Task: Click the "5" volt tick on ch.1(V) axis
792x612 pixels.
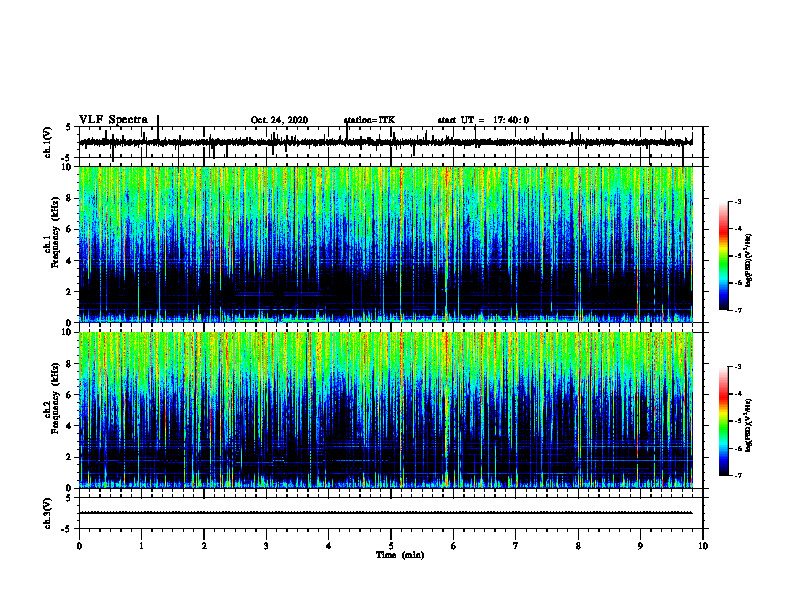Action: 70,128
